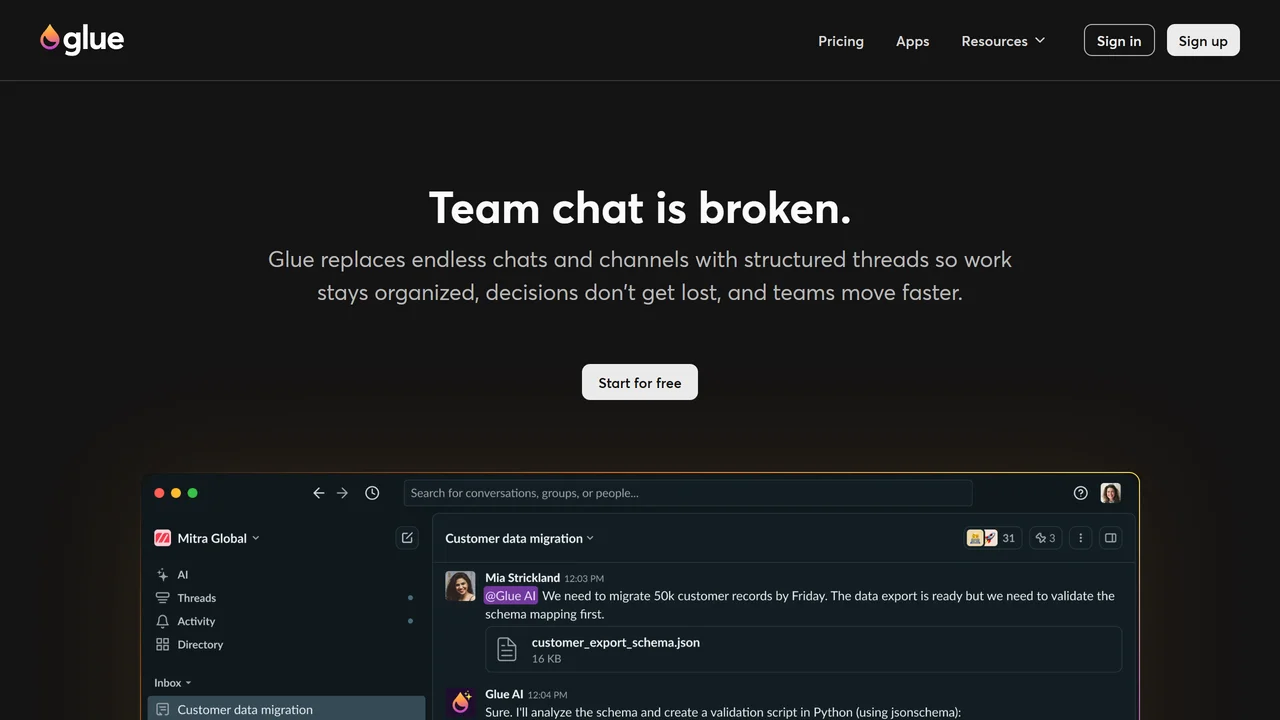Click the user profile avatar in app toolbar
Image resolution: width=1280 pixels, height=720 pixels.
(1110, 493)
